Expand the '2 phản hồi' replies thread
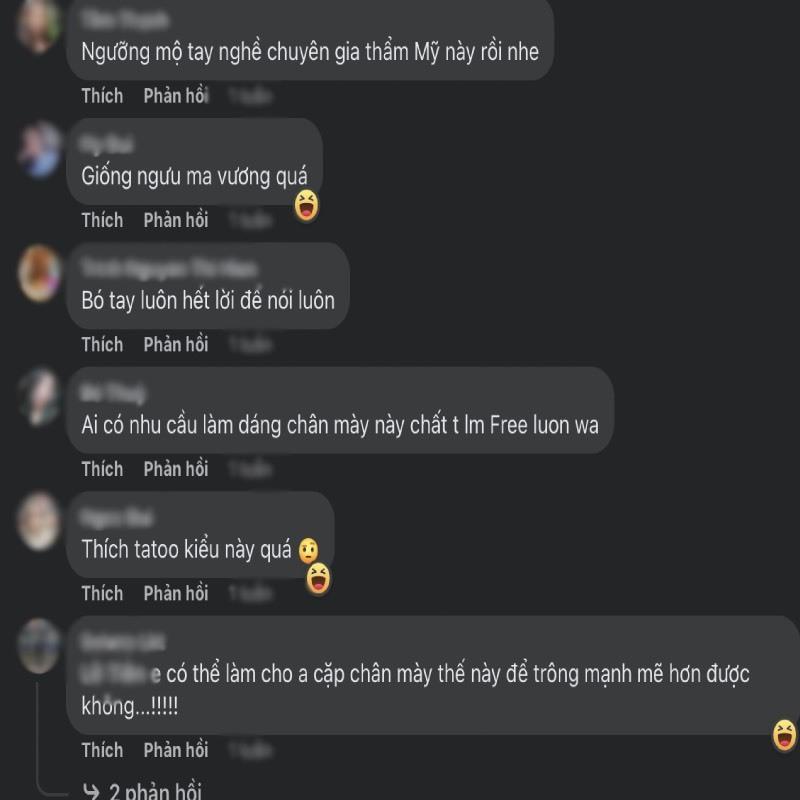800x800 pixels. 155,790
